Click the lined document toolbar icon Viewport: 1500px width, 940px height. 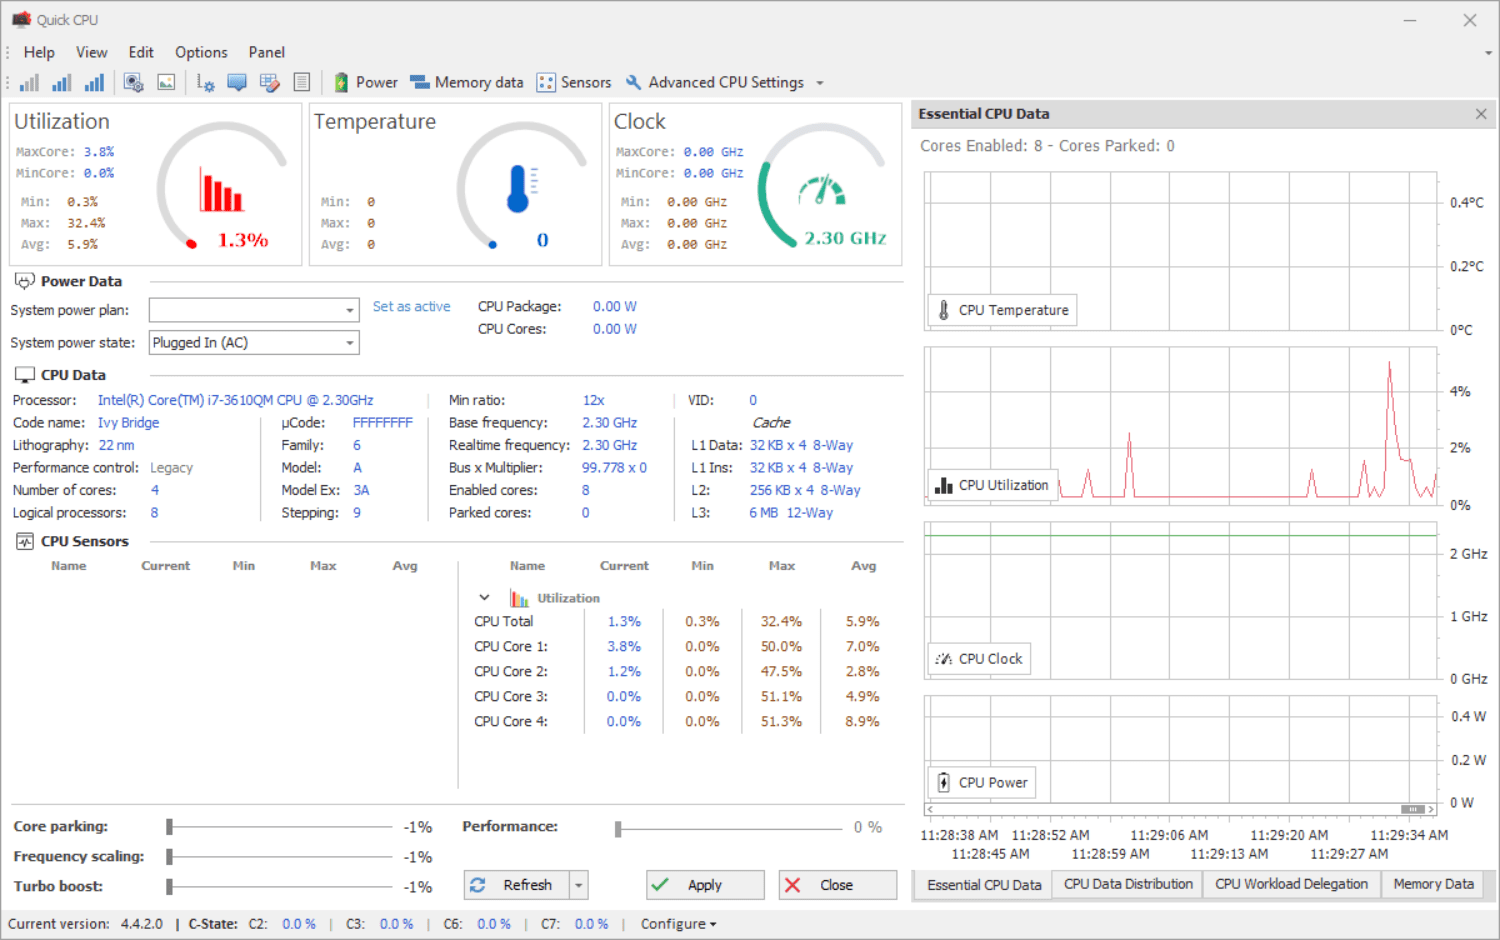pyautogui.click(x=302, y=83)
